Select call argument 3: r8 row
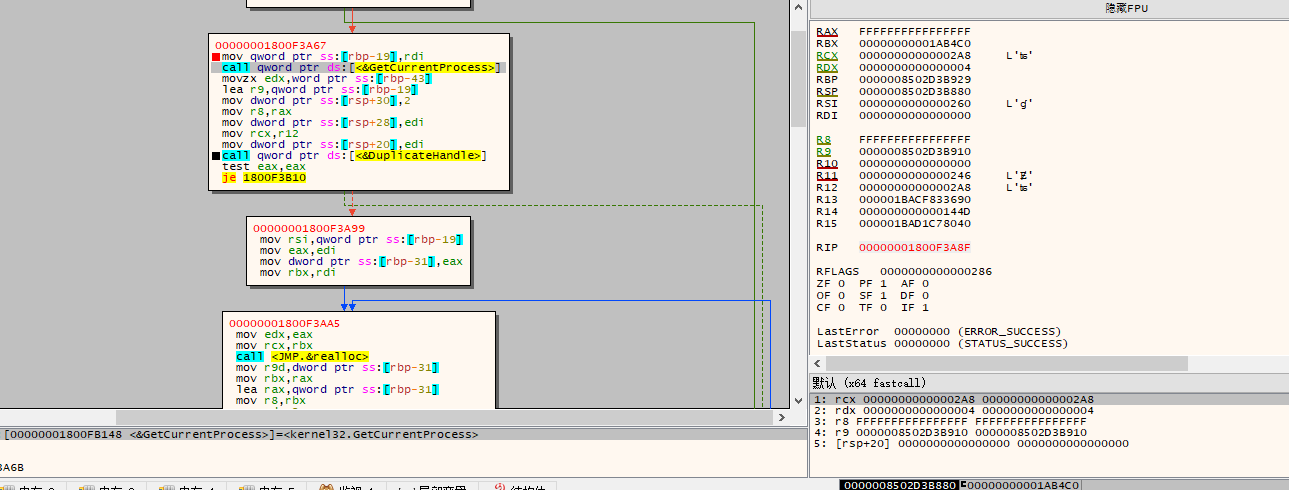 (x=1048, y=421)
